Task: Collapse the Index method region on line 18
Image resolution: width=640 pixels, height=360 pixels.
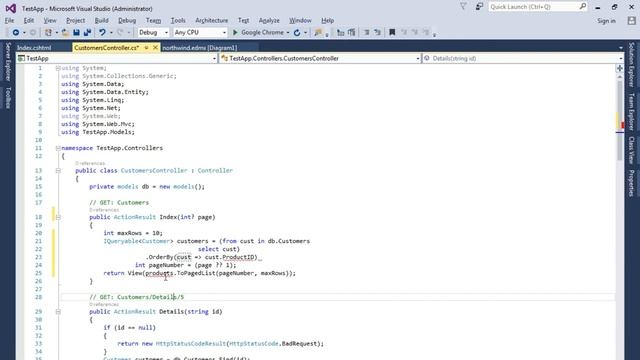Action: [58, 217]
